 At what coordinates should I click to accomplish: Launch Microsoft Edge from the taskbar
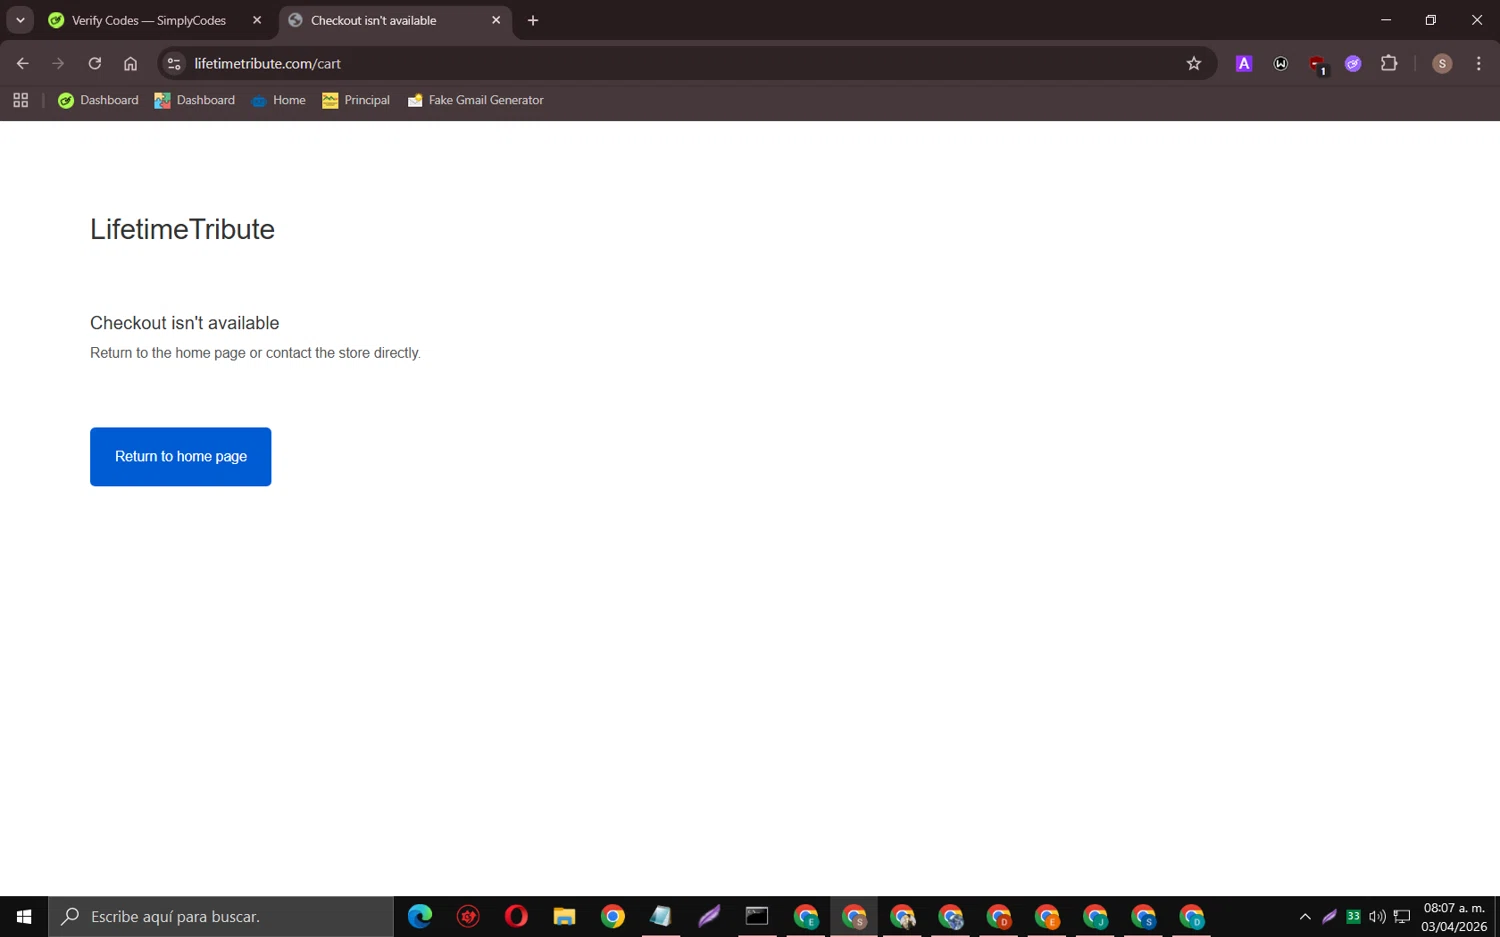(420, 916)
